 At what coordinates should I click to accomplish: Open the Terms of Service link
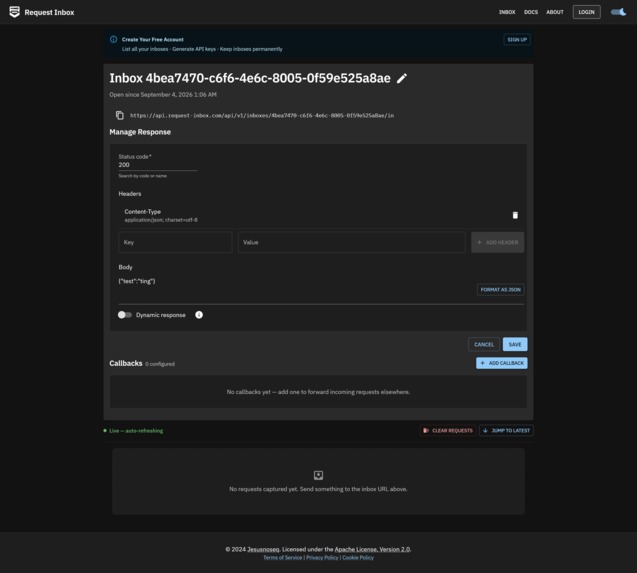point(282,558)
